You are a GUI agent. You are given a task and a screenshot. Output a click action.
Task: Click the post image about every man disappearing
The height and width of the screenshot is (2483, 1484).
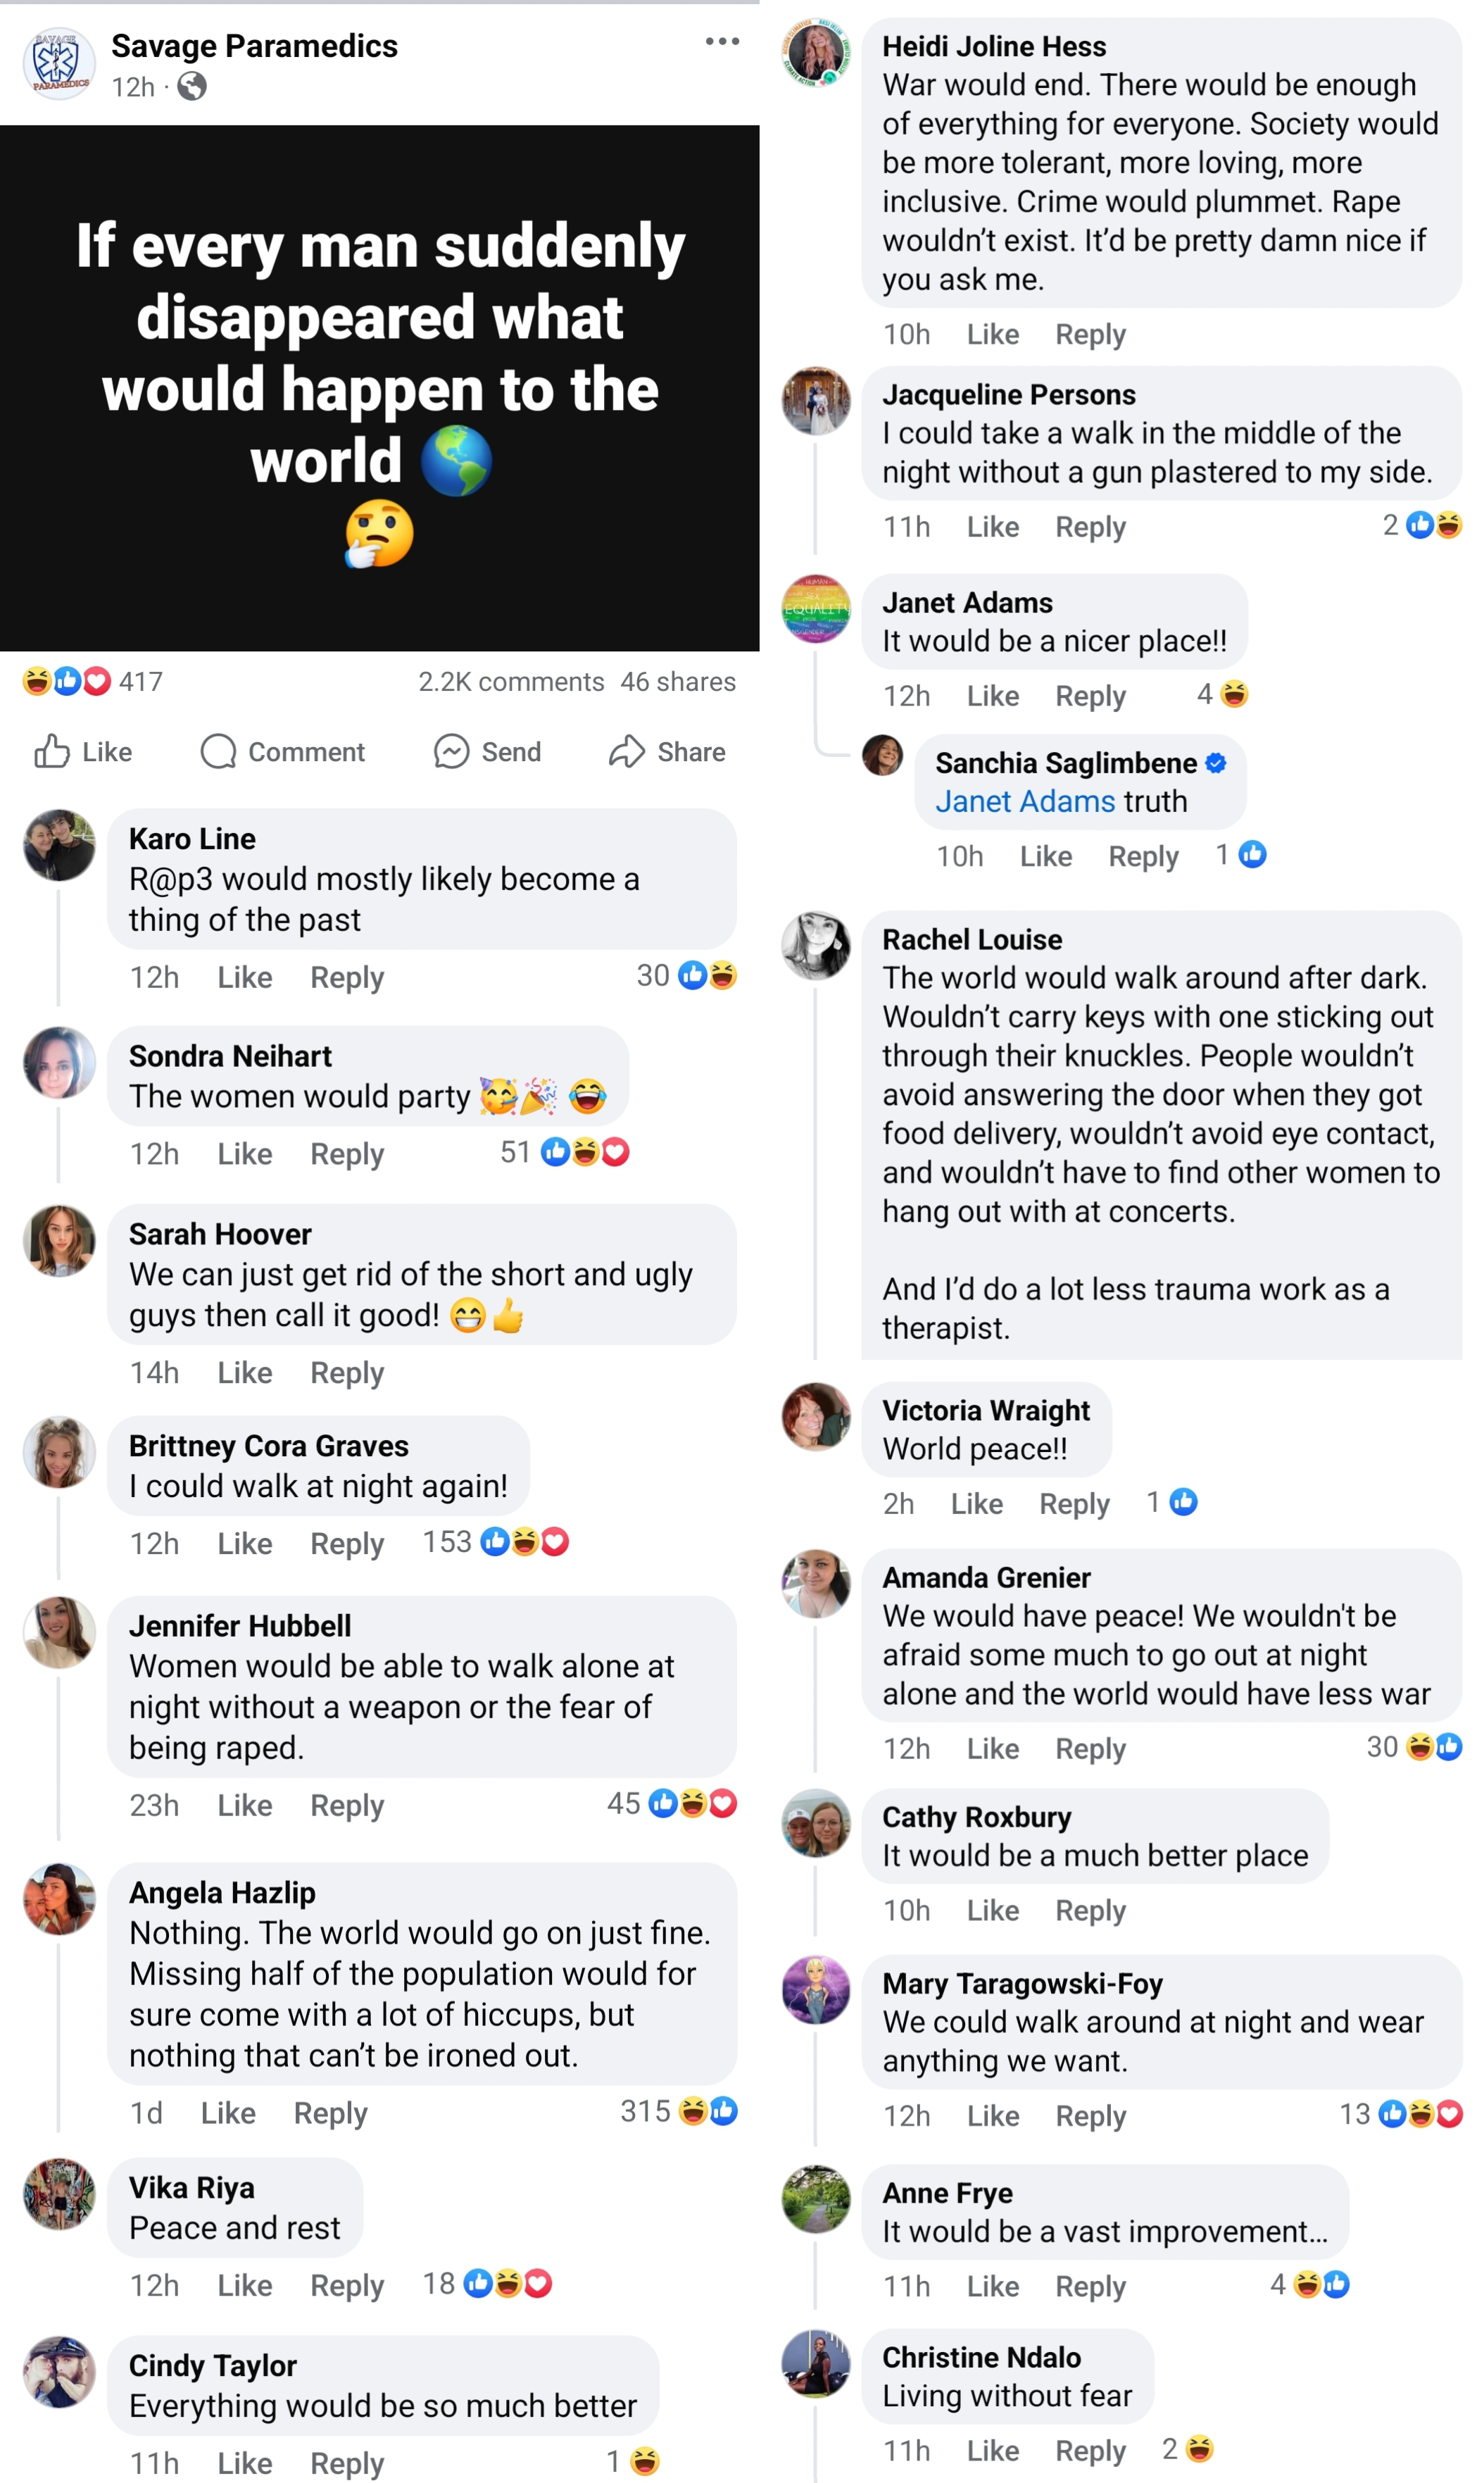pos(380,388)
